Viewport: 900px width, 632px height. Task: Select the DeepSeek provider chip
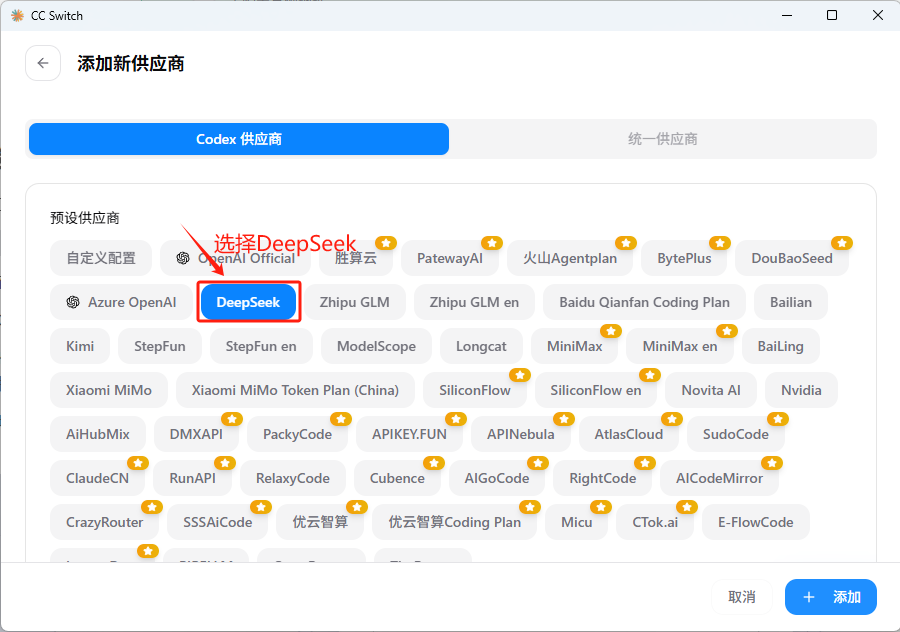[248, 302]
